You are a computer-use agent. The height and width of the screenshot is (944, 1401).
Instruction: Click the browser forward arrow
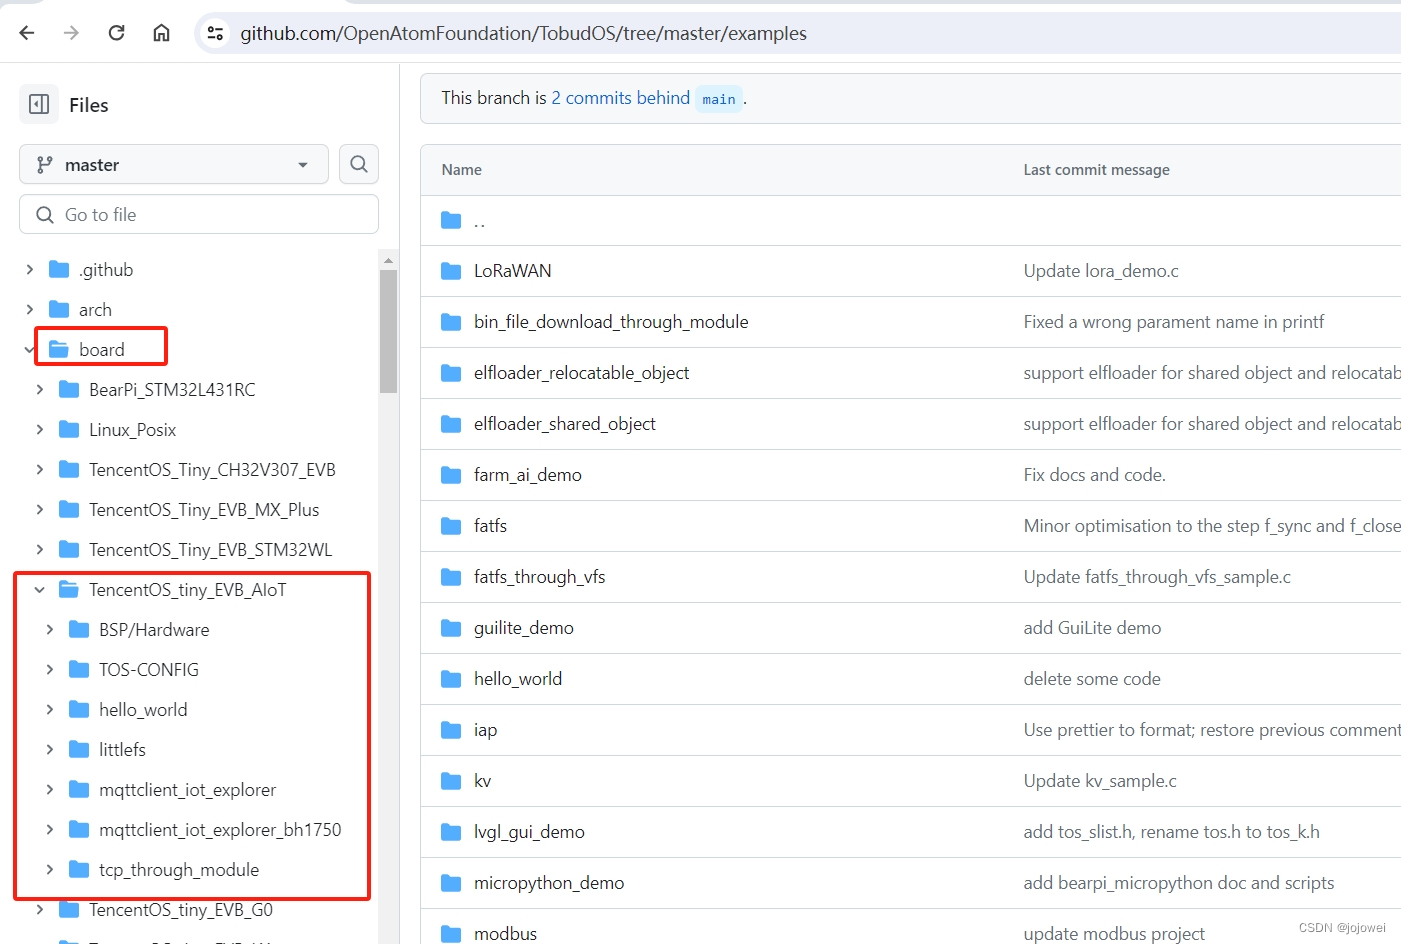point(71,33)
